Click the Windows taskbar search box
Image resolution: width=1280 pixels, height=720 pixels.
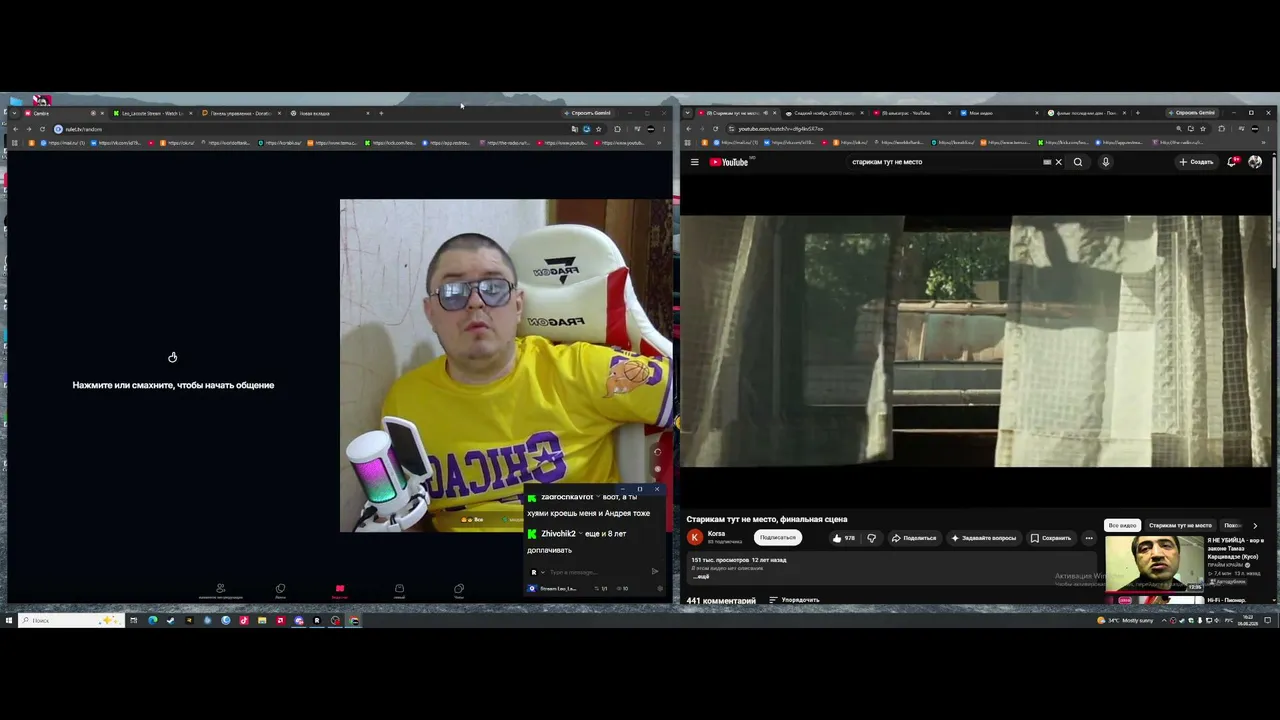point(72,620)
